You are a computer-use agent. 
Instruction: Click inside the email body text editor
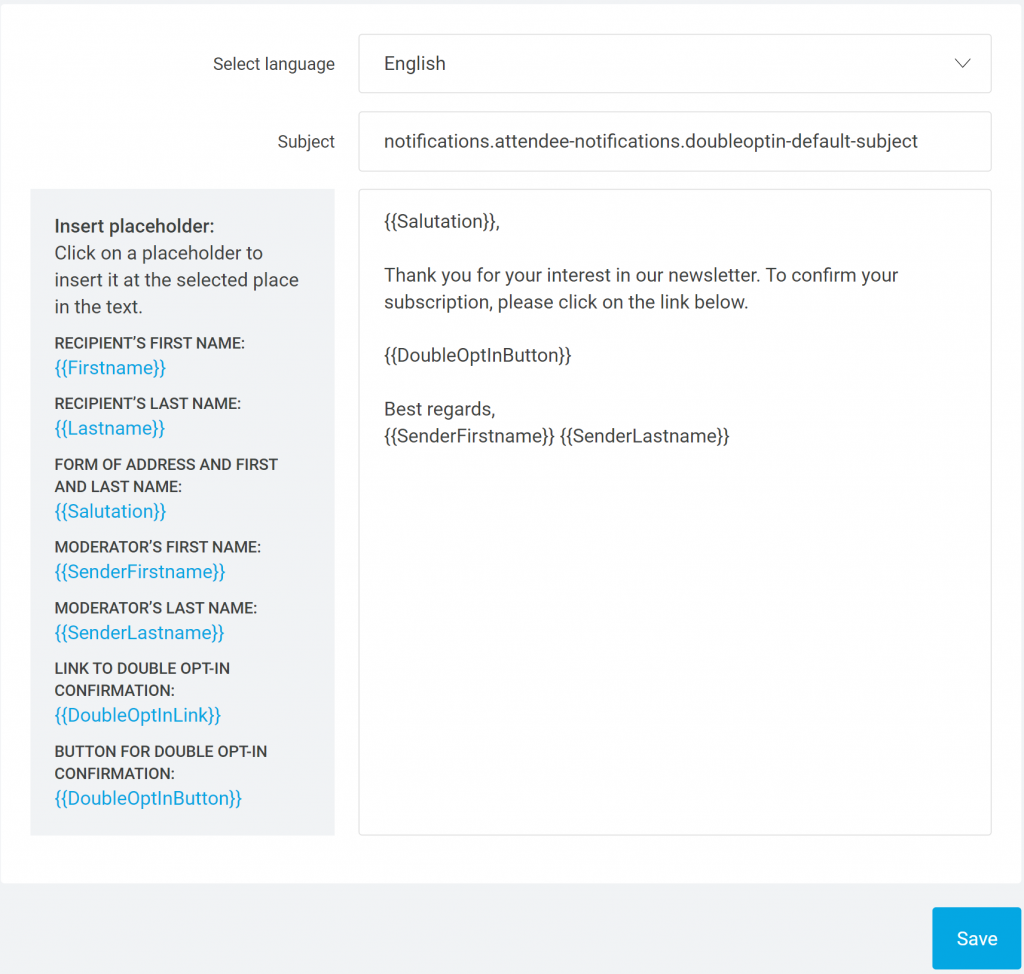point(675,512)
